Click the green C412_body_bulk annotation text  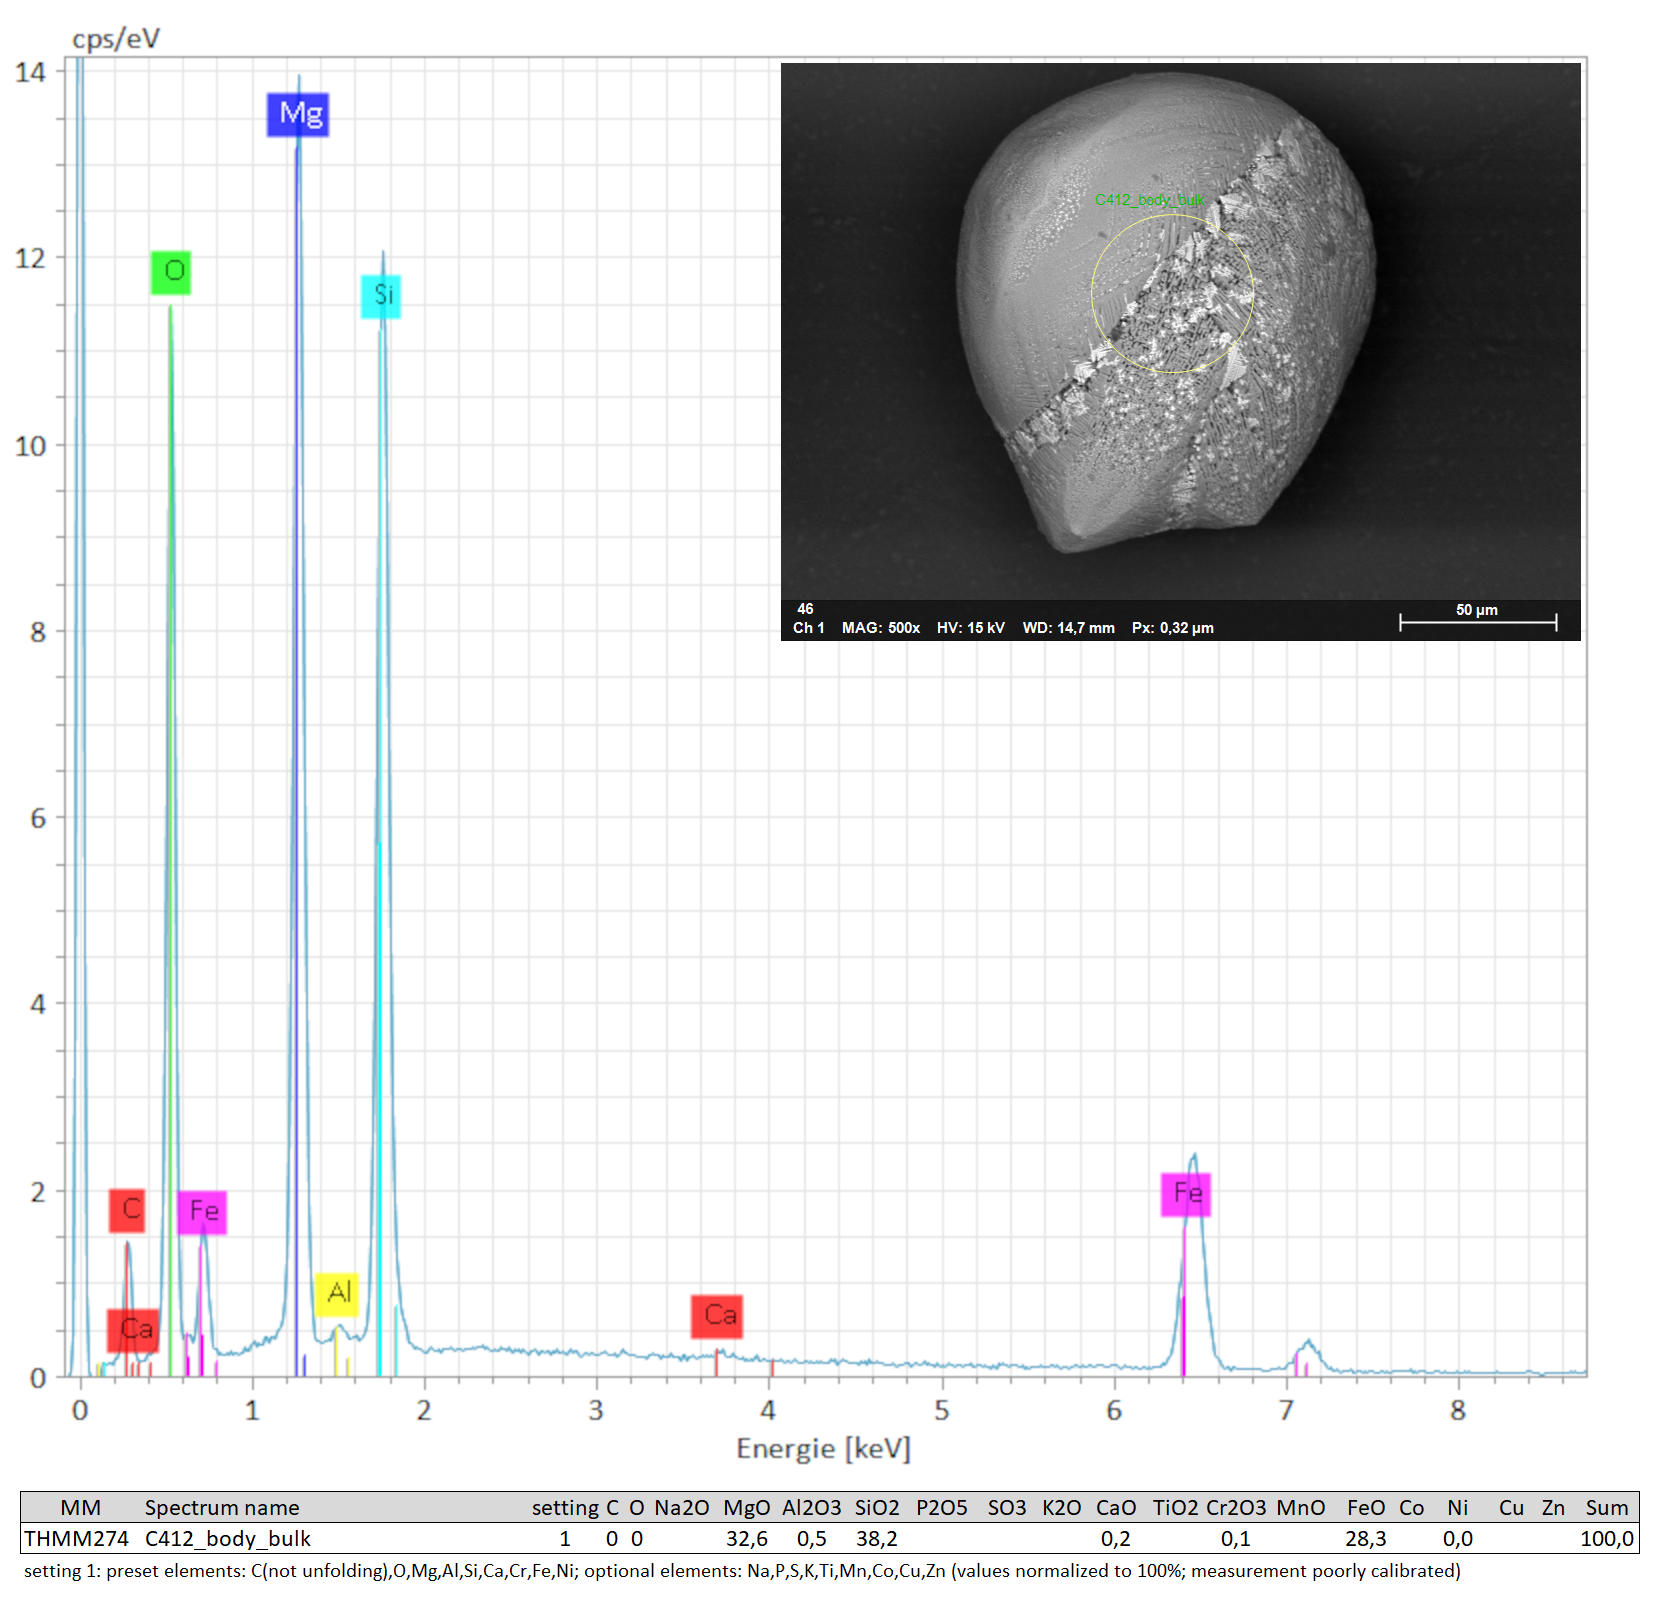[x=1149, y=200]
